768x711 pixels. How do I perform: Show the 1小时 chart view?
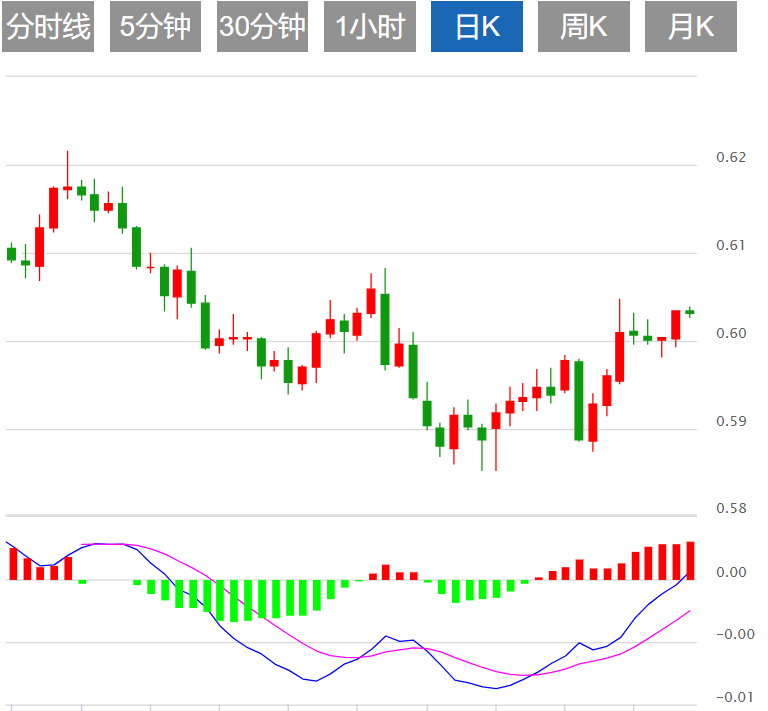(x=369, y=27)
